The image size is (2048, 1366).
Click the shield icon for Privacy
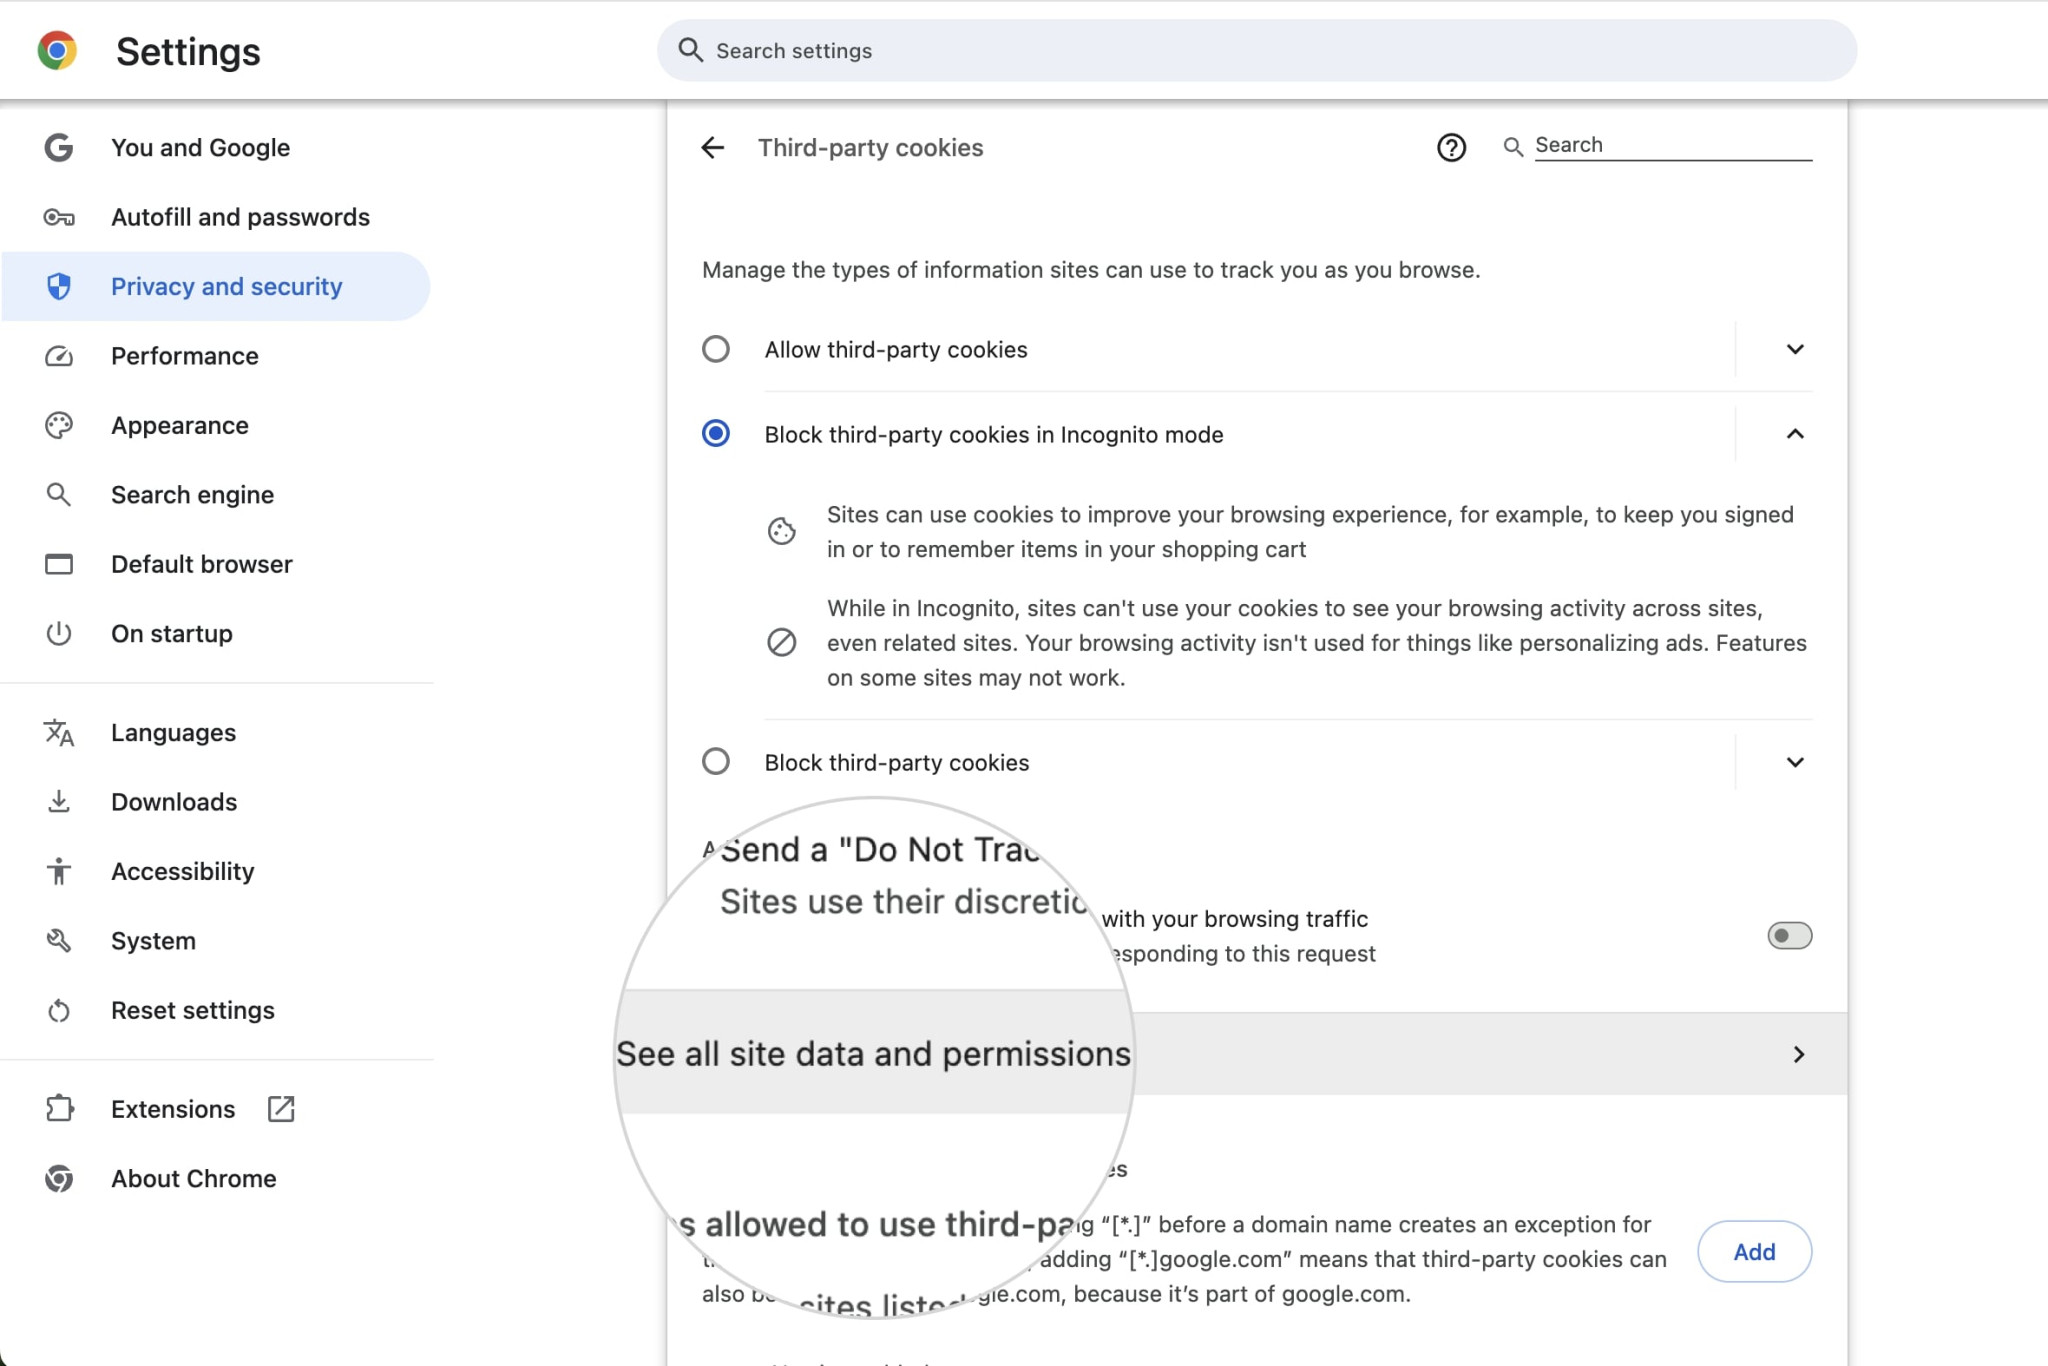coord(59,287)
